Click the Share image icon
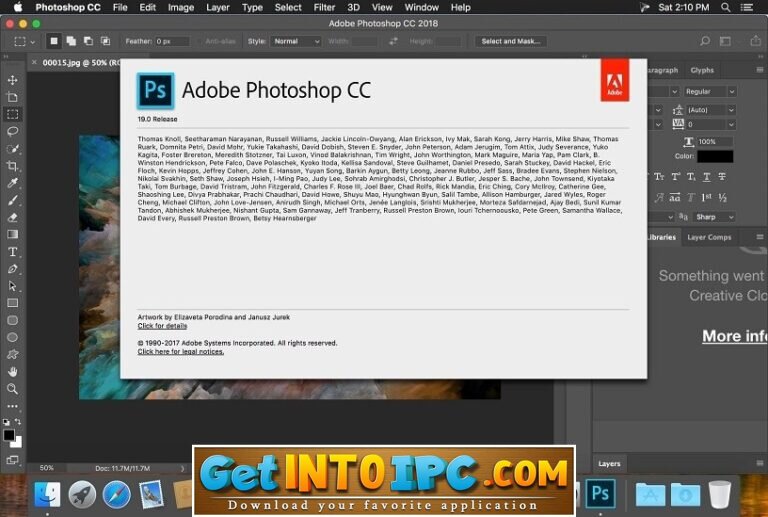Viewport: 768px width, 517px height. 756,41
